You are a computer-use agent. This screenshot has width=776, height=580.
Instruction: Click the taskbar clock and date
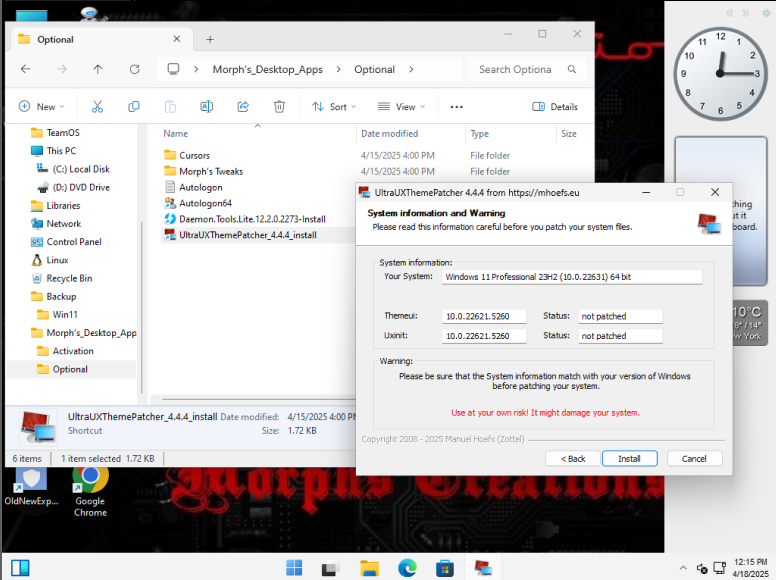click(750, 568)
